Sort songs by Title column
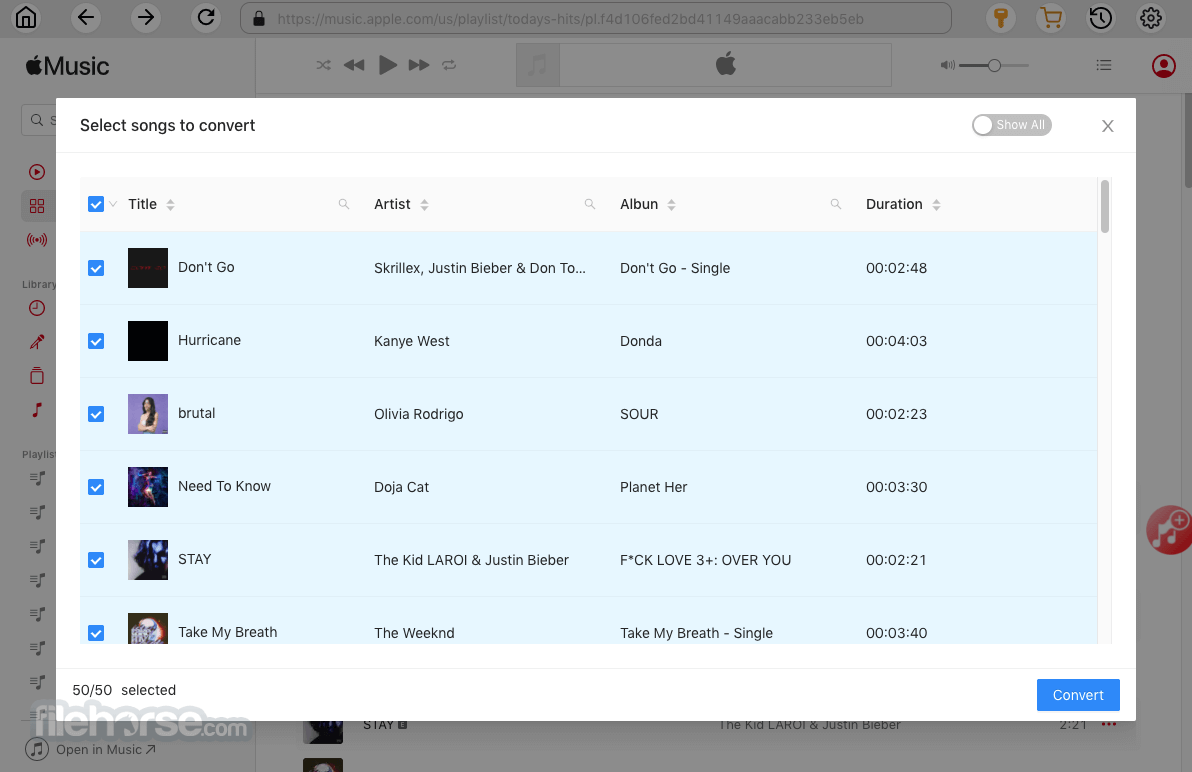Image resolution: width=1192 pixels, height=772 pixels. tap(170, 204)
